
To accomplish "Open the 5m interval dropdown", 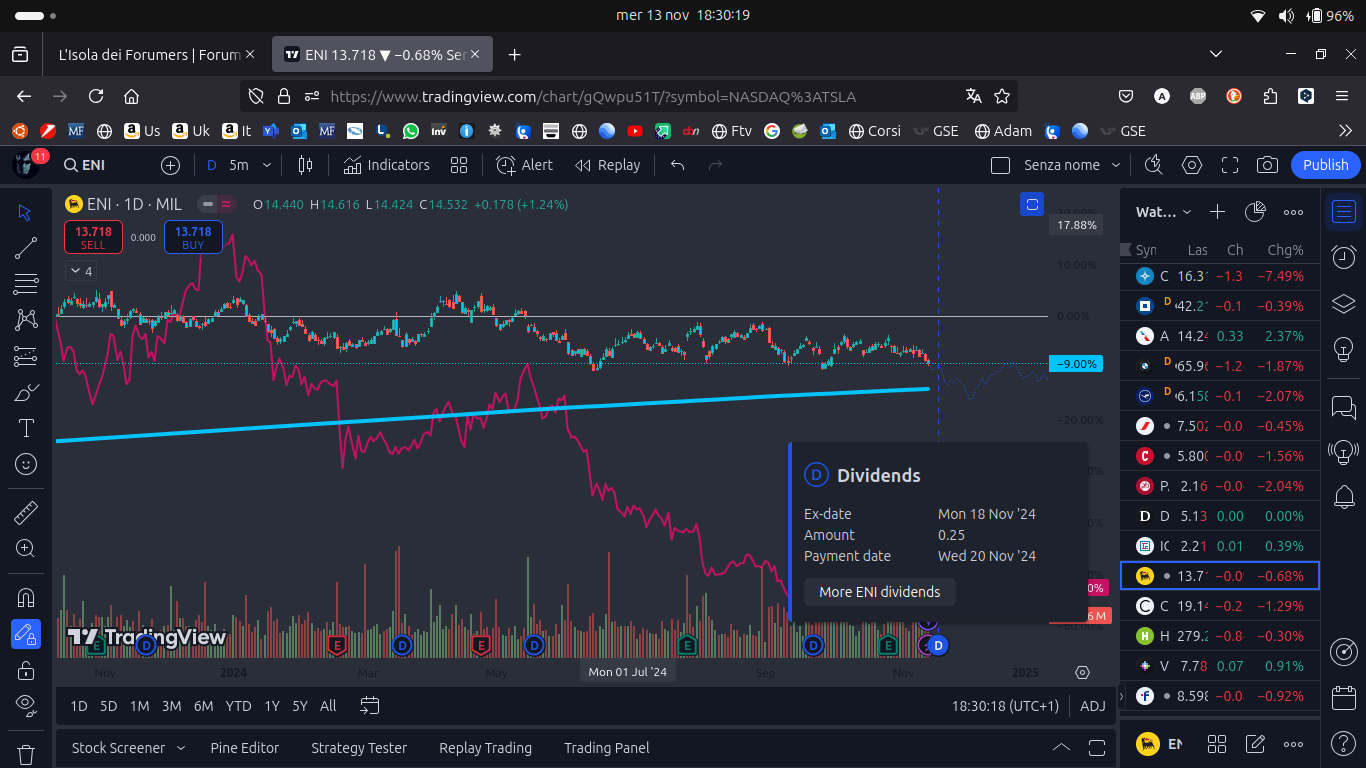I will coord(266,165).
